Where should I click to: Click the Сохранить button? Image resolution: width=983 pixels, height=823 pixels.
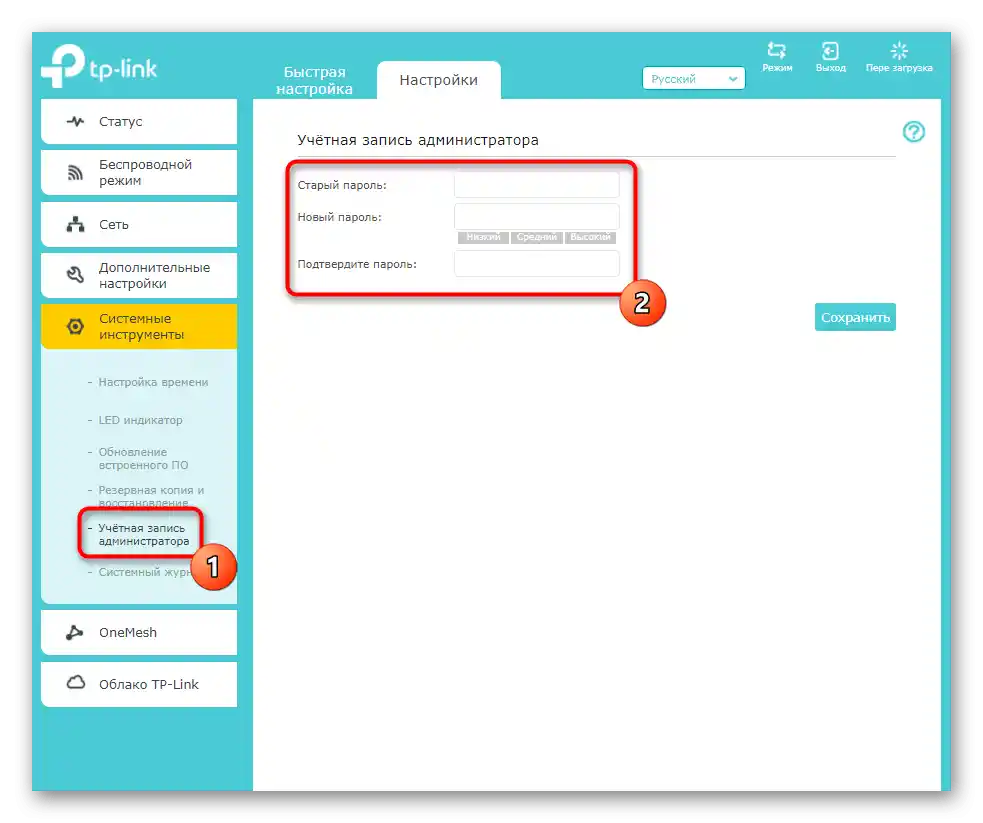point(855,317)
